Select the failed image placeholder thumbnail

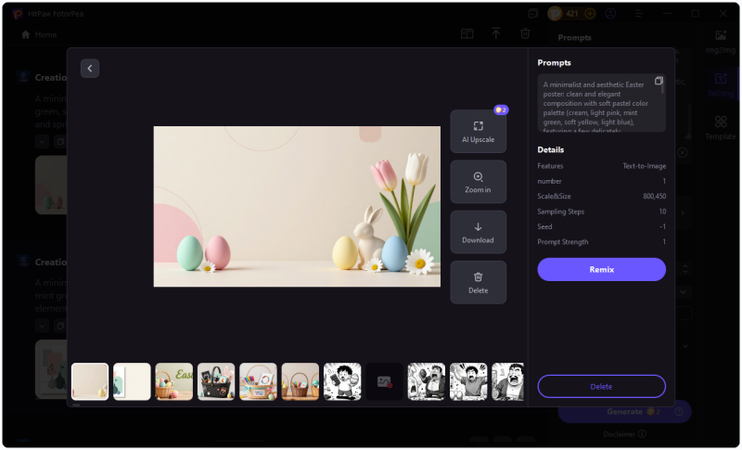(x=384, y=381)
